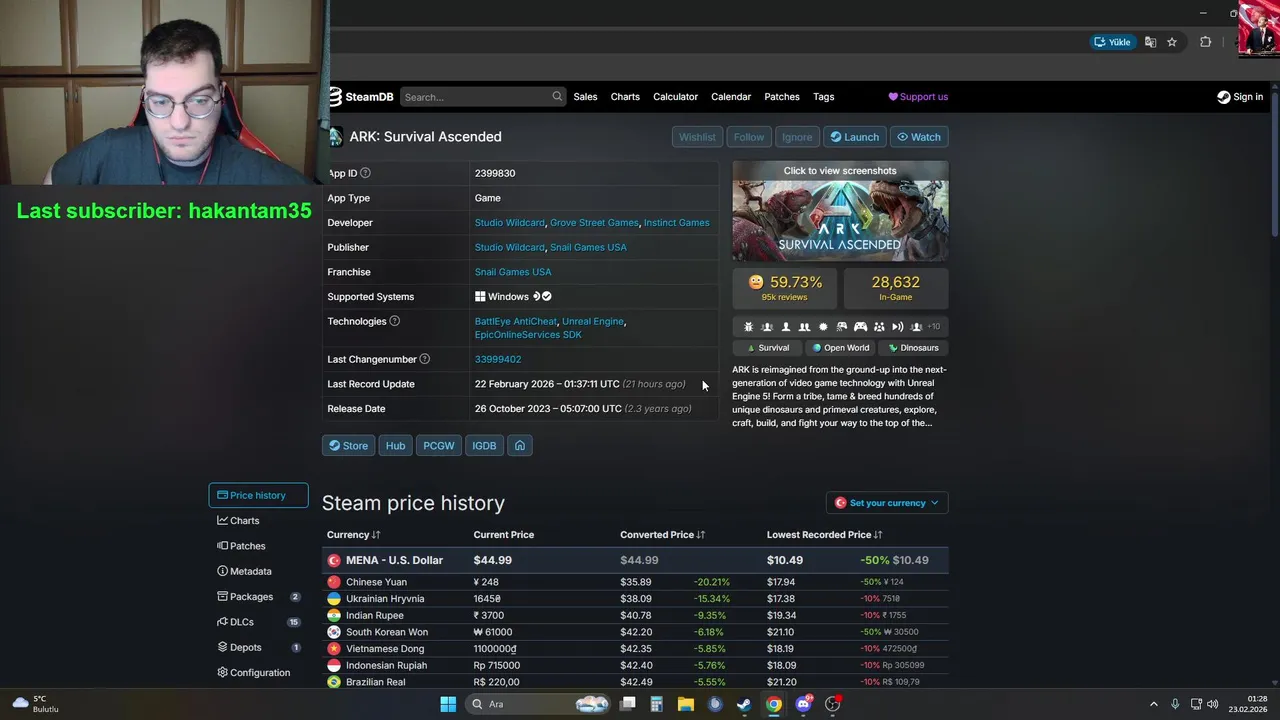1280x720 pixels.
Task: Click Sign in with Steam
Action: pyautogui.click(x=1240, y=97)
